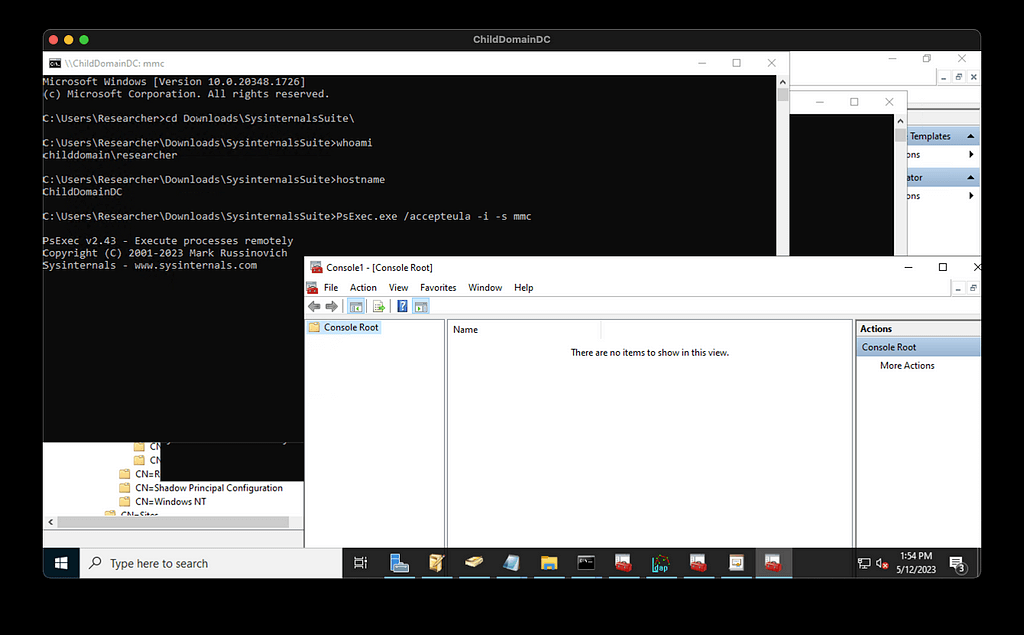Select the Console Root tree node
The width and height of the screenshot is (1024, 635).
pyautogui.click(x=351, y=327)
